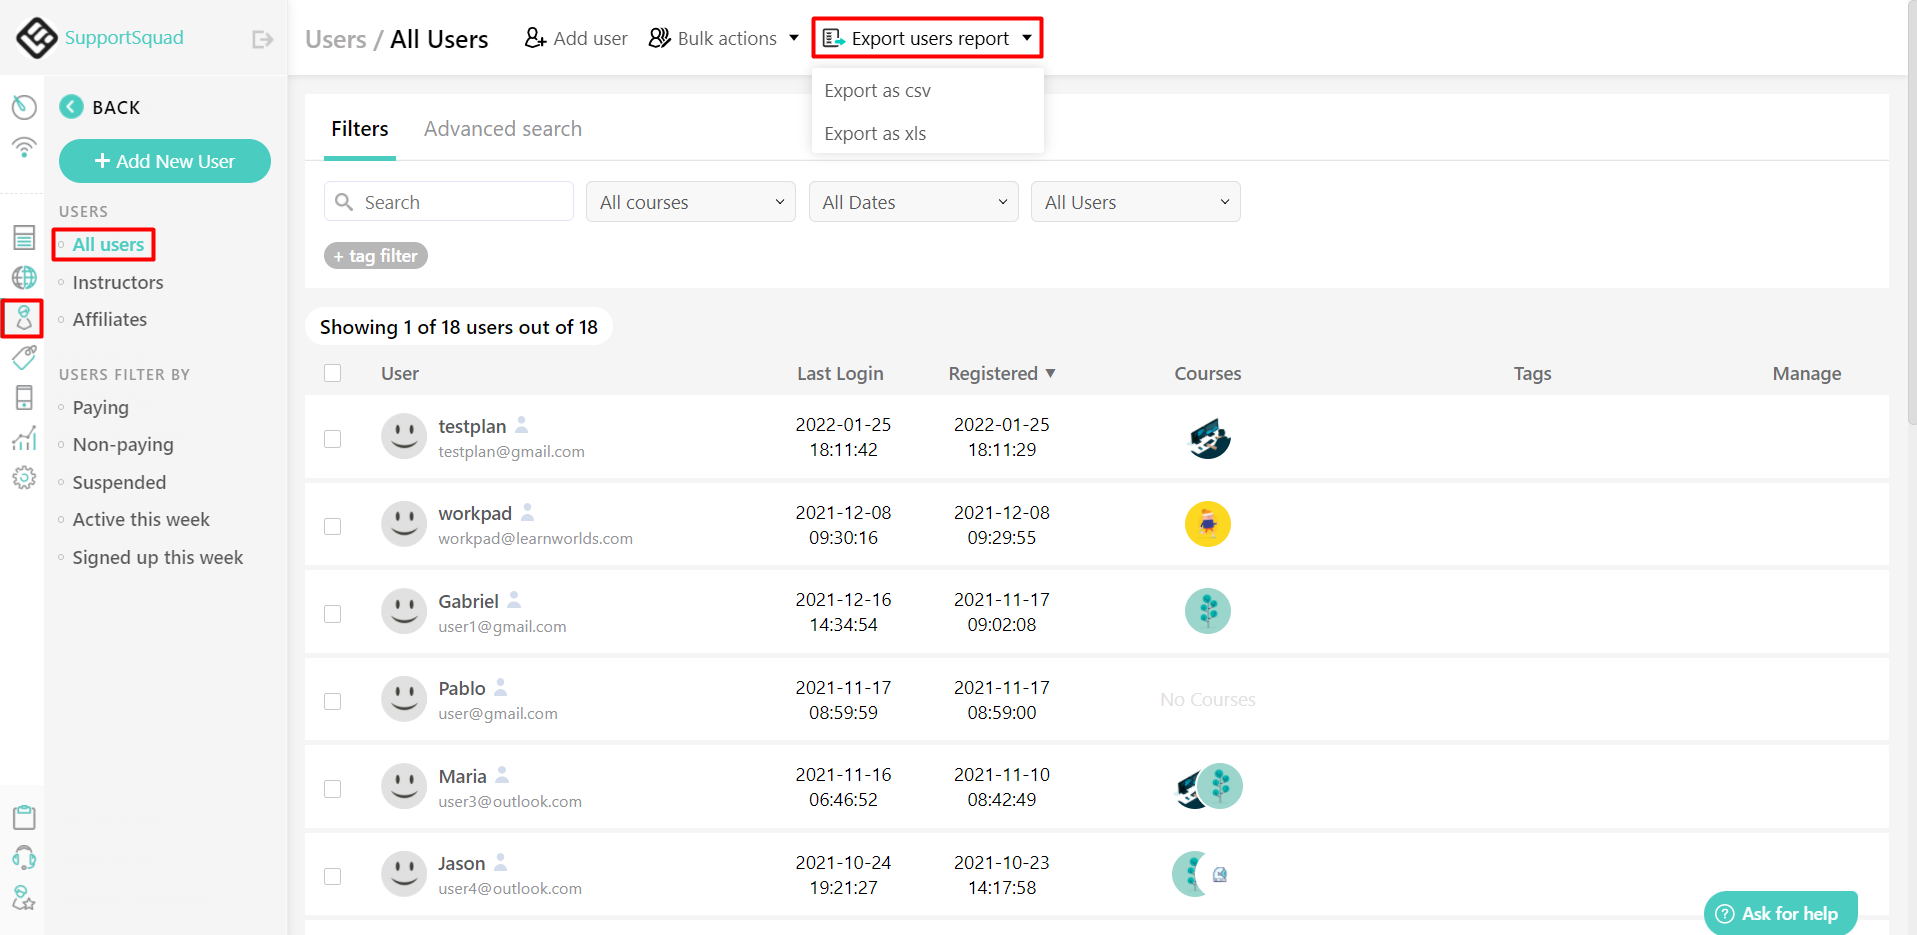The image size is (1917, 935).
Task: Expand the All Dates filter
Action: [x=912, y=201]
